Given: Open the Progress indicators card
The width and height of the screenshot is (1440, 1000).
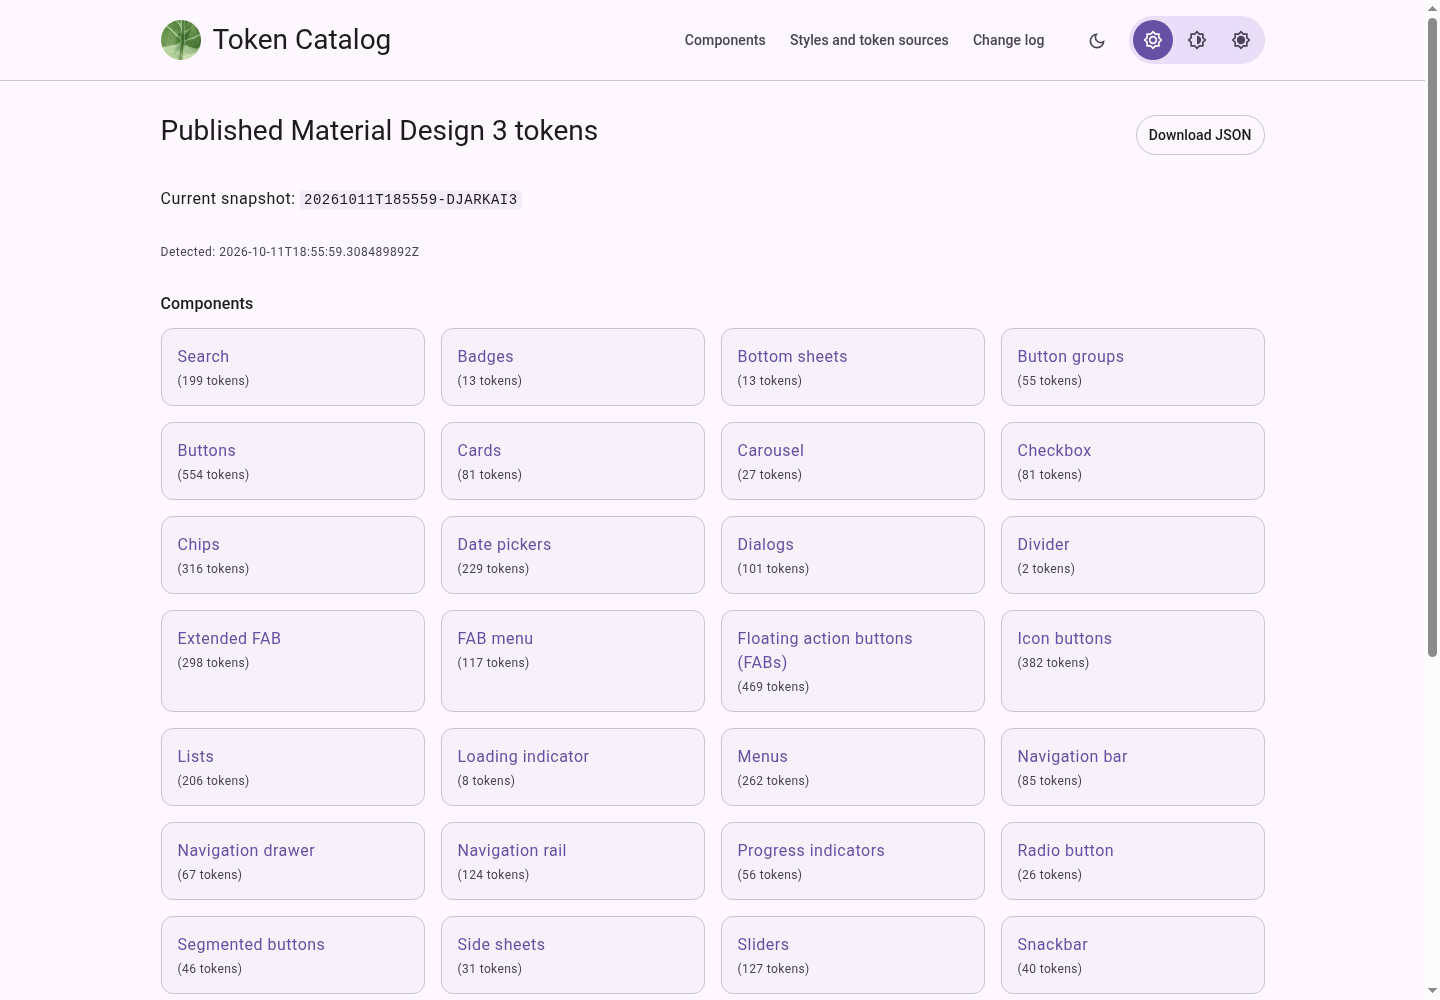Looking at the screenshot, I should coord(853,861).
